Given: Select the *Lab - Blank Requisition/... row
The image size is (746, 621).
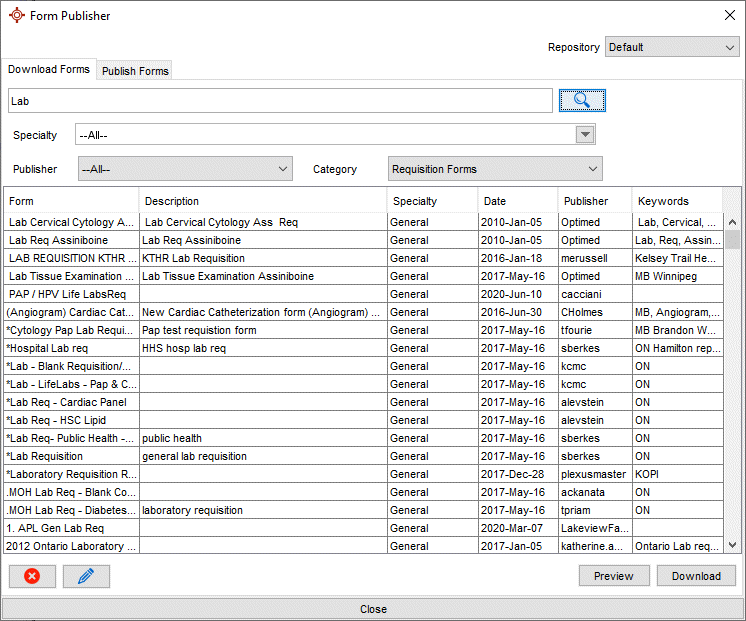Looking at the screenshot, I should tap(363, 366).
